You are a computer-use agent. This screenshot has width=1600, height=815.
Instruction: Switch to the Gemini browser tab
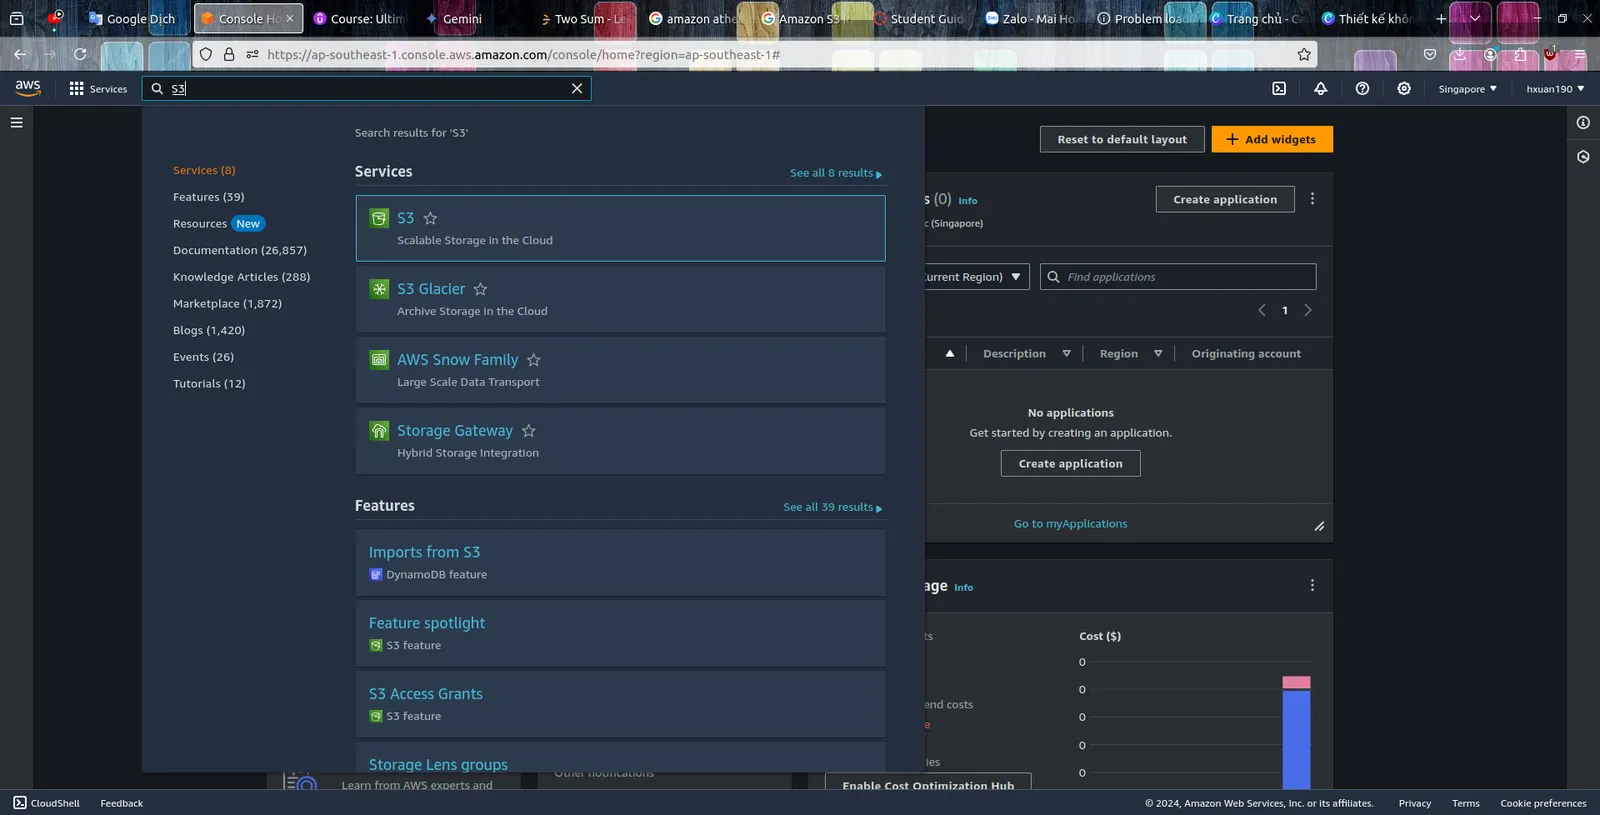[x=453, y=19]
